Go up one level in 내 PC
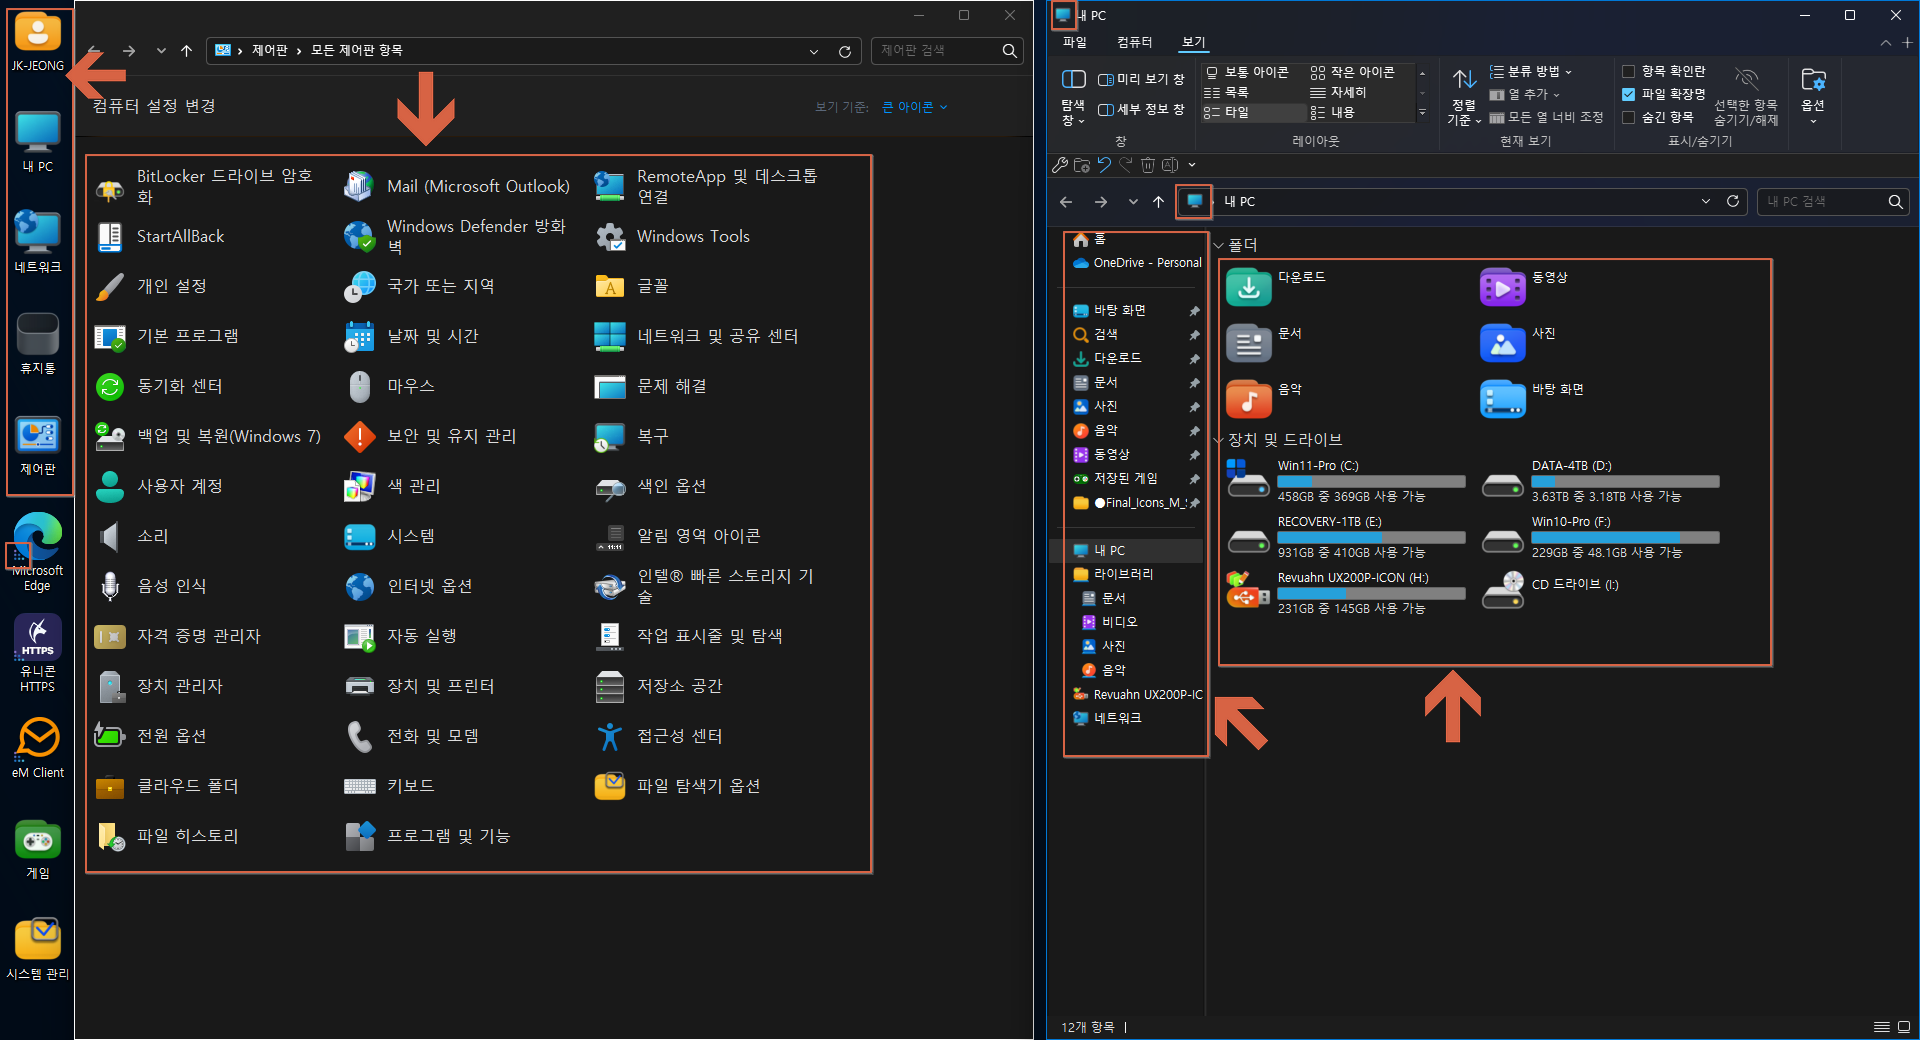 pos(1158,201)
